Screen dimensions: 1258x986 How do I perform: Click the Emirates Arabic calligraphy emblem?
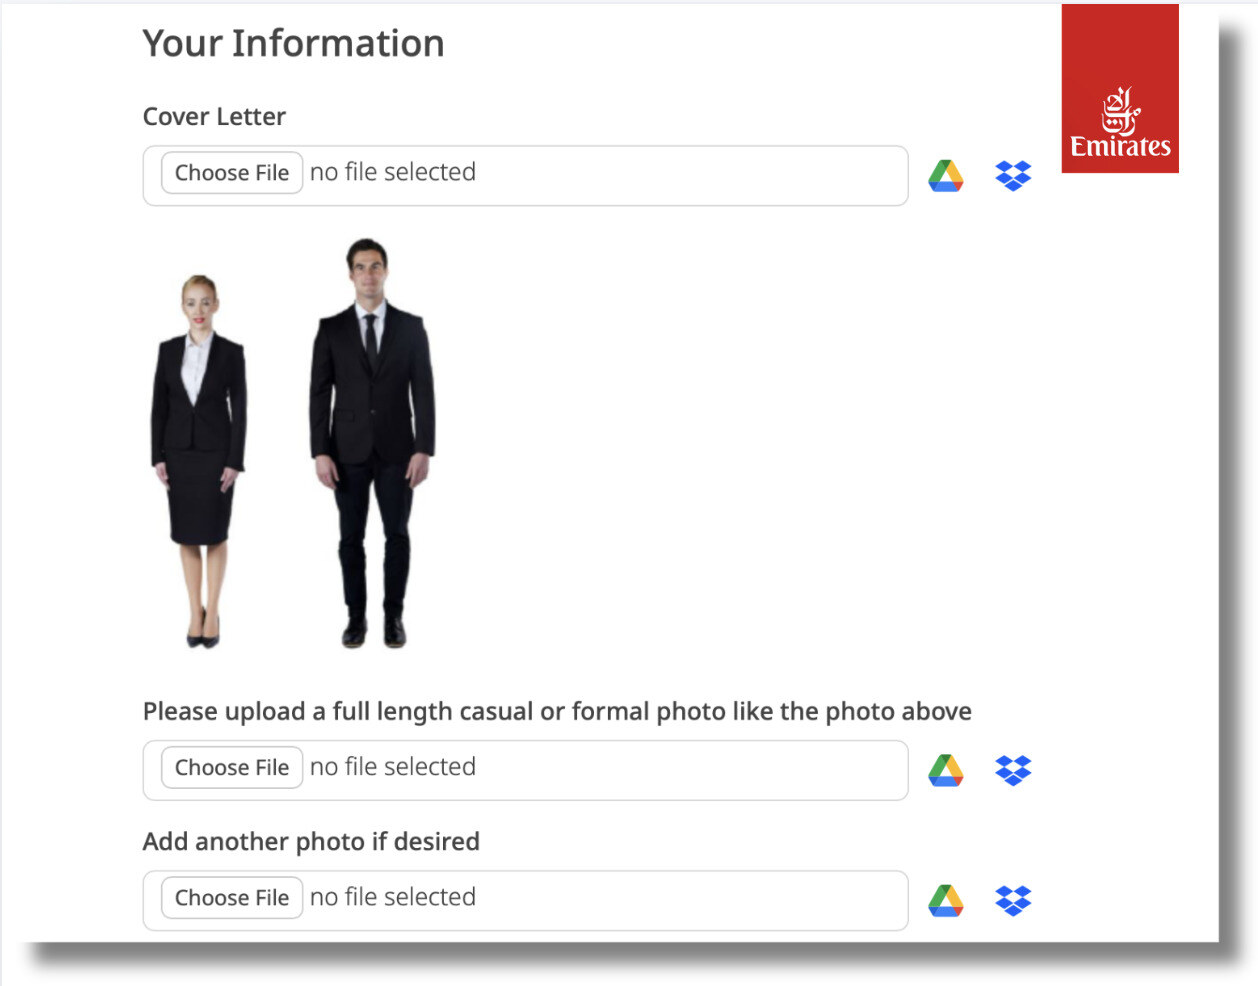click(1120, 111)
